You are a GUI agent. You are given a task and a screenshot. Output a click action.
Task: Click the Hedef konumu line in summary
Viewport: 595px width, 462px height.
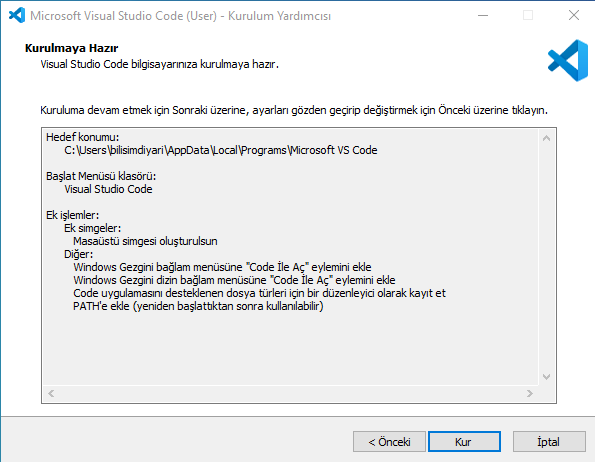[83, 137]
